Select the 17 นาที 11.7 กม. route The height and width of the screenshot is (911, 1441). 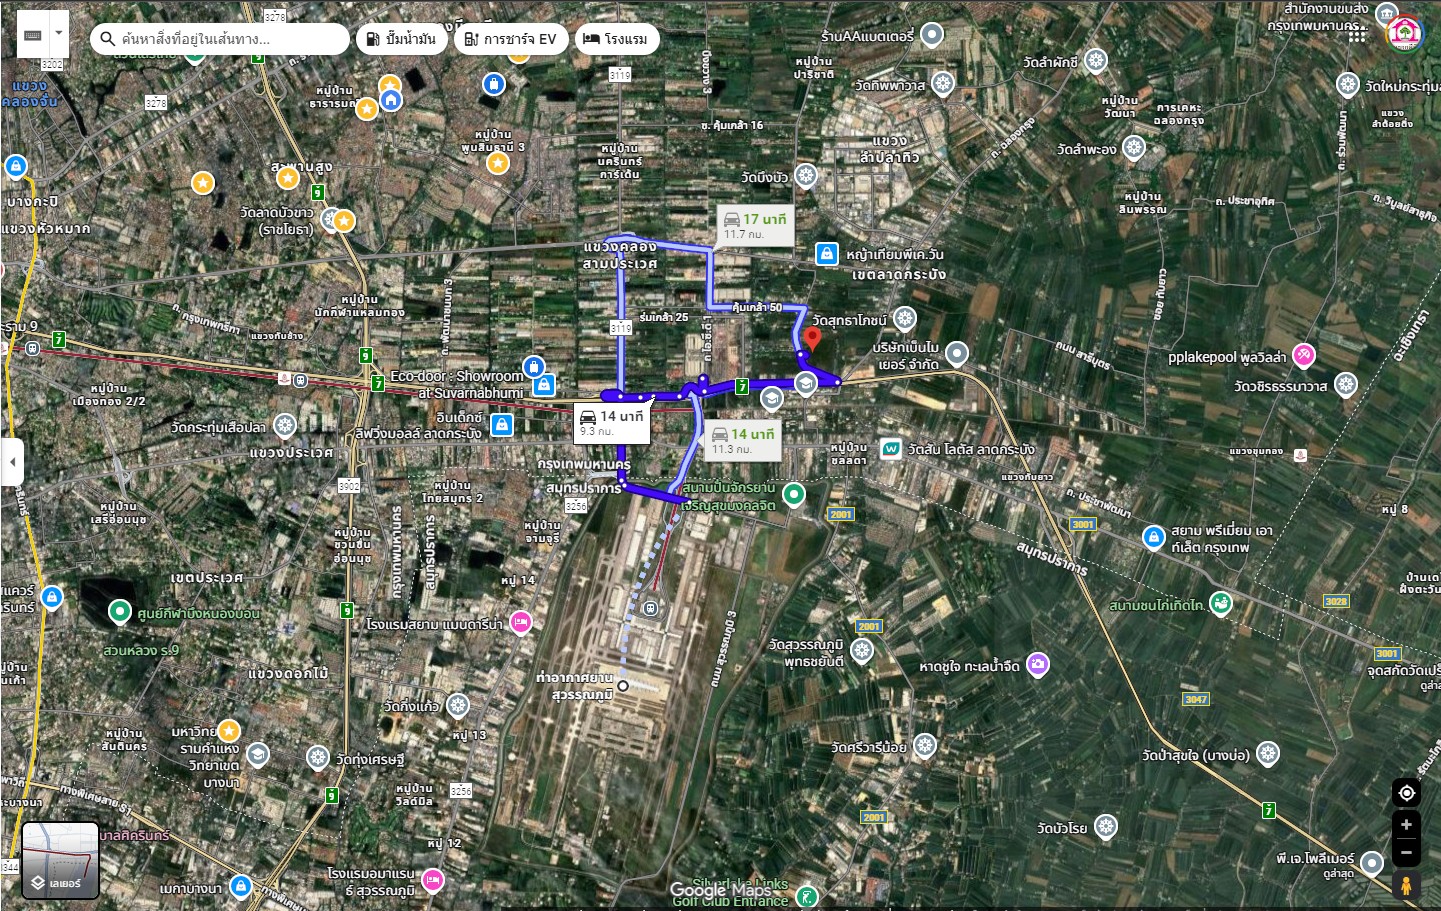point(755,225)
